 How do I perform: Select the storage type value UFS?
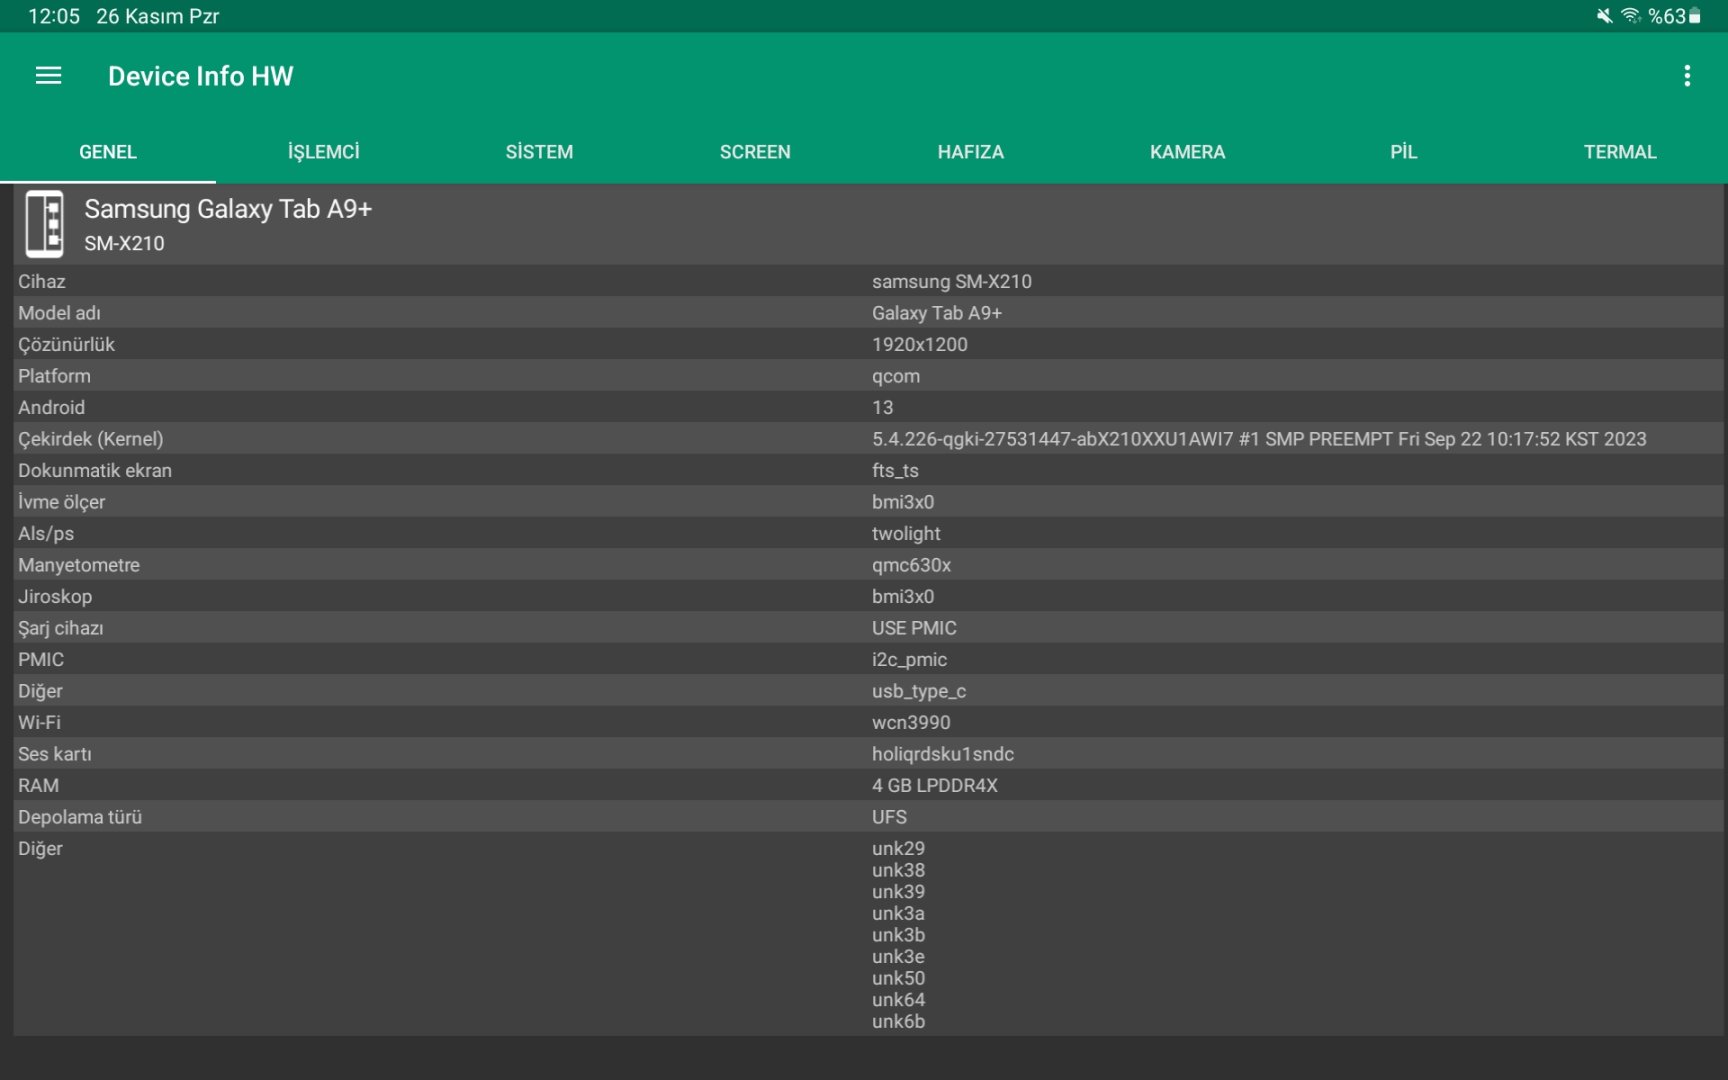point(889,817)
